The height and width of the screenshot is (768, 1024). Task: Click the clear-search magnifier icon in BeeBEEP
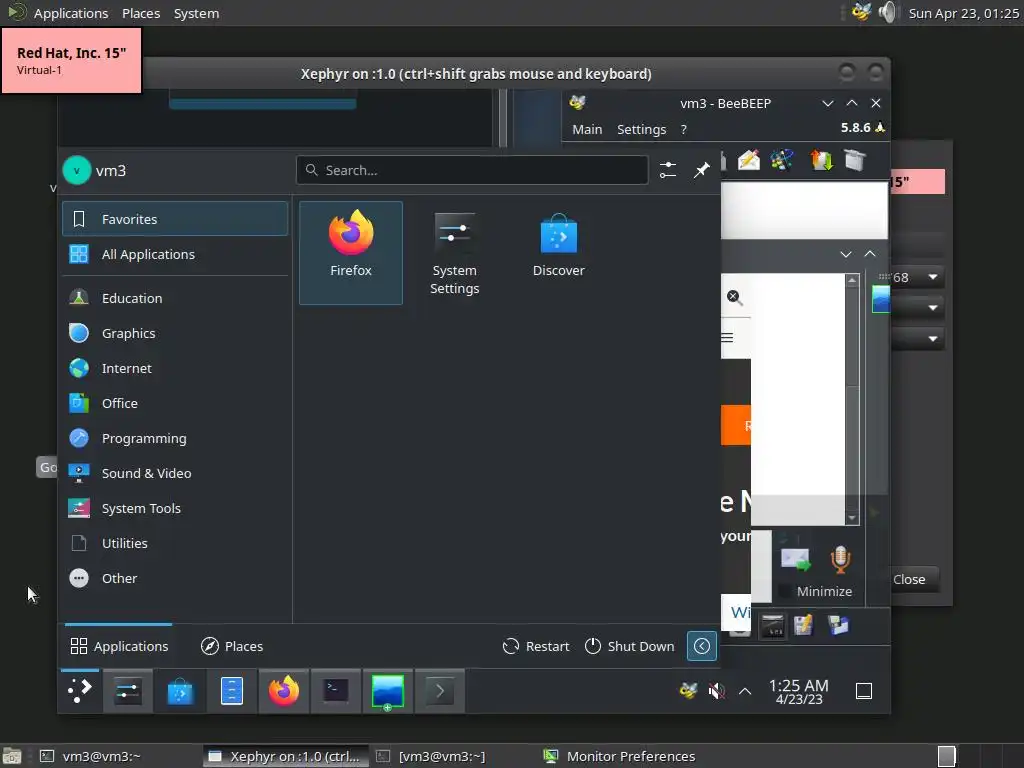(734, 297)
